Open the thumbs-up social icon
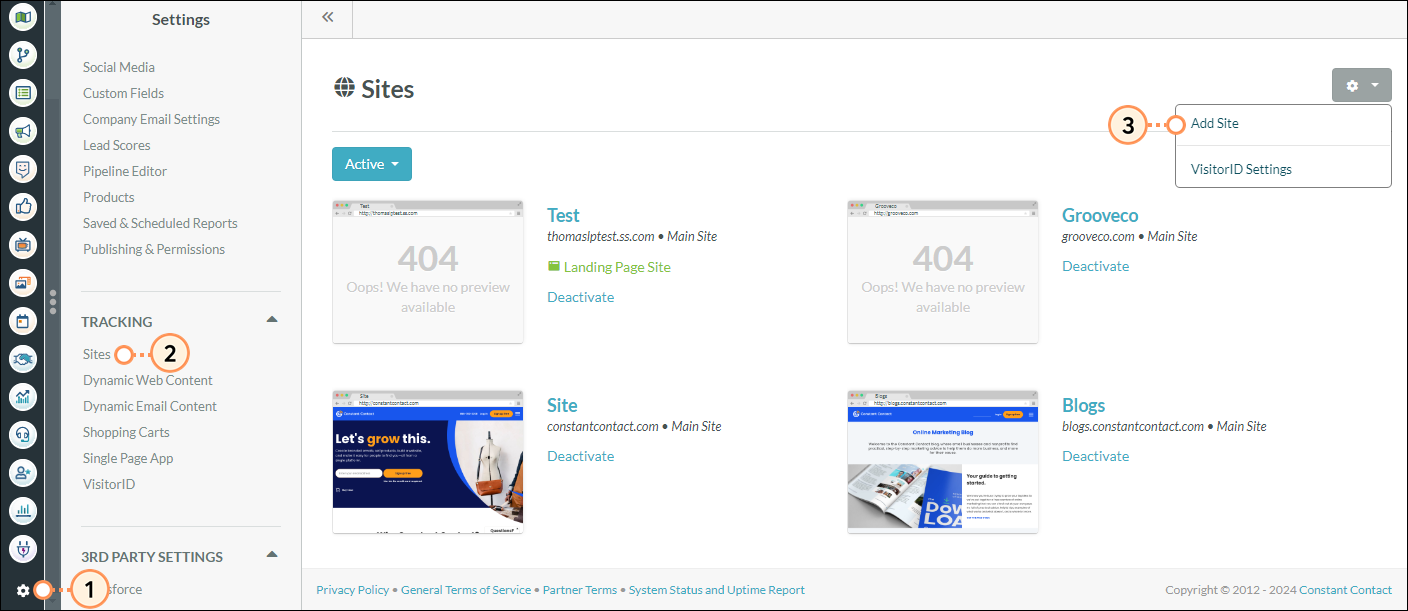1408x611 pixels. click(23, 207)
